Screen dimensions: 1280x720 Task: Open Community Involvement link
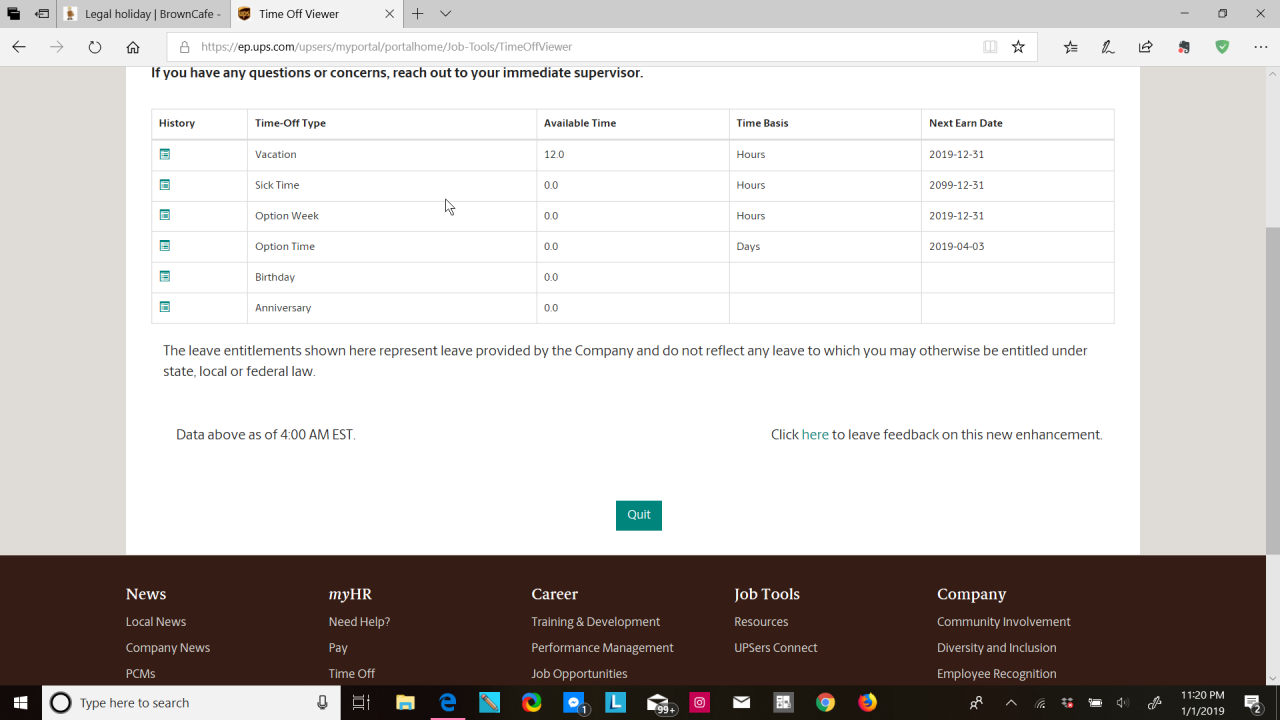click(1003, 622)
